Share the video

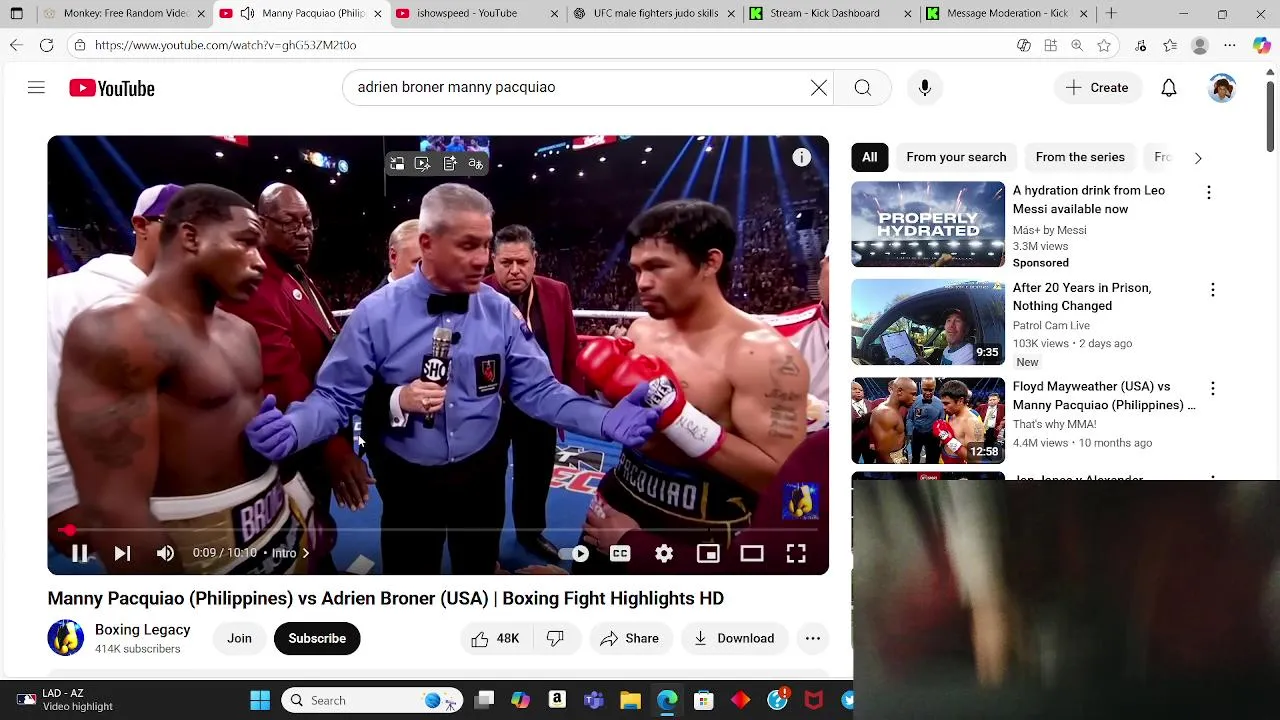629,638
